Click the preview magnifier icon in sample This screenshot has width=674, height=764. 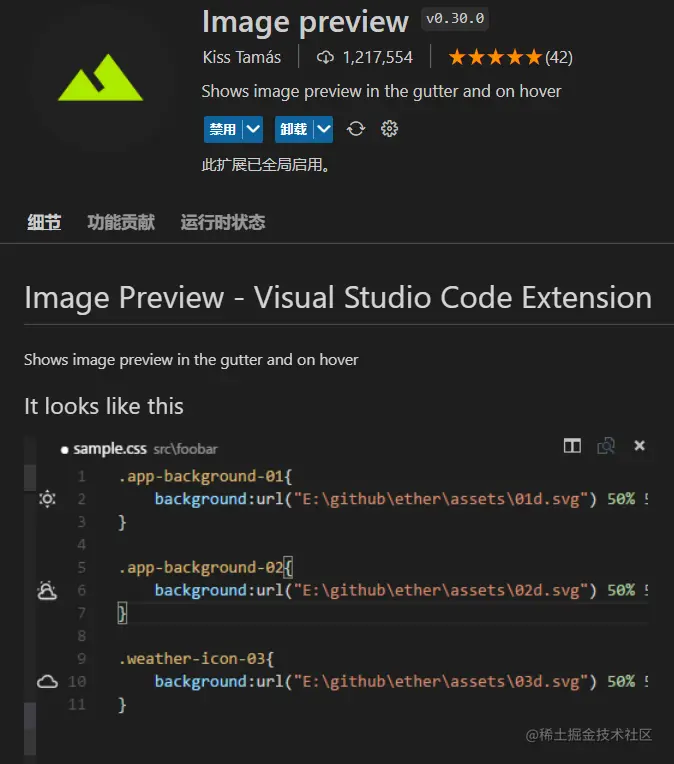606,445
